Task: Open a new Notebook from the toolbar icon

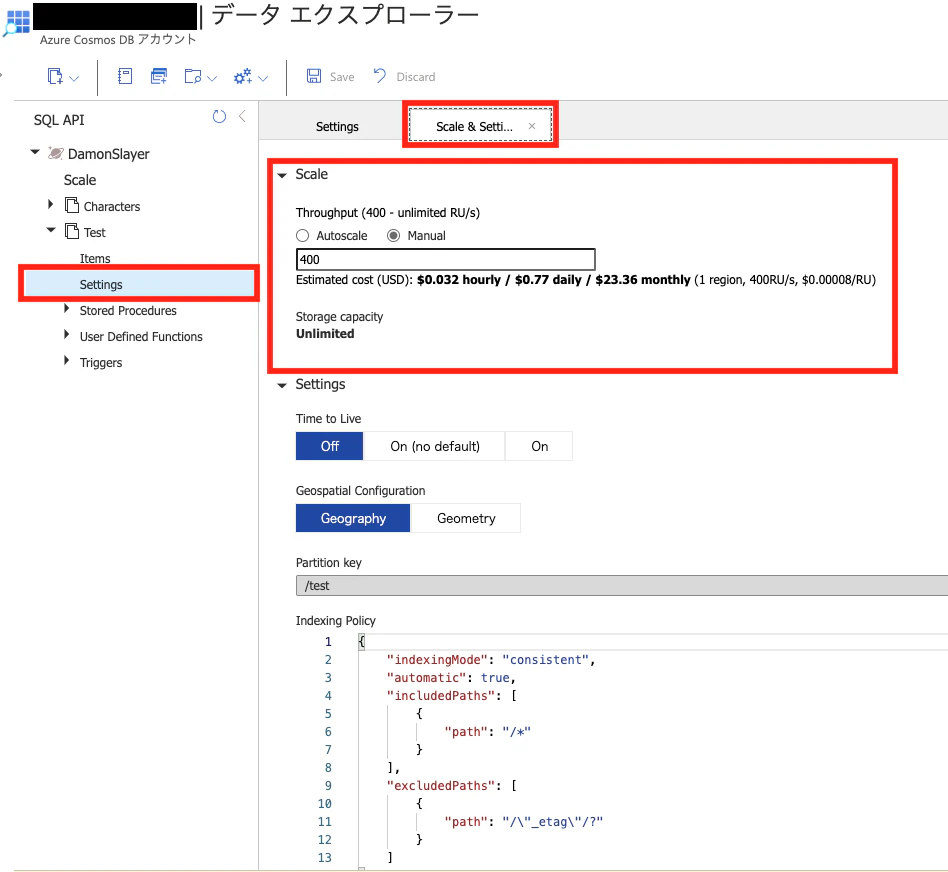Action: (125, 76)
